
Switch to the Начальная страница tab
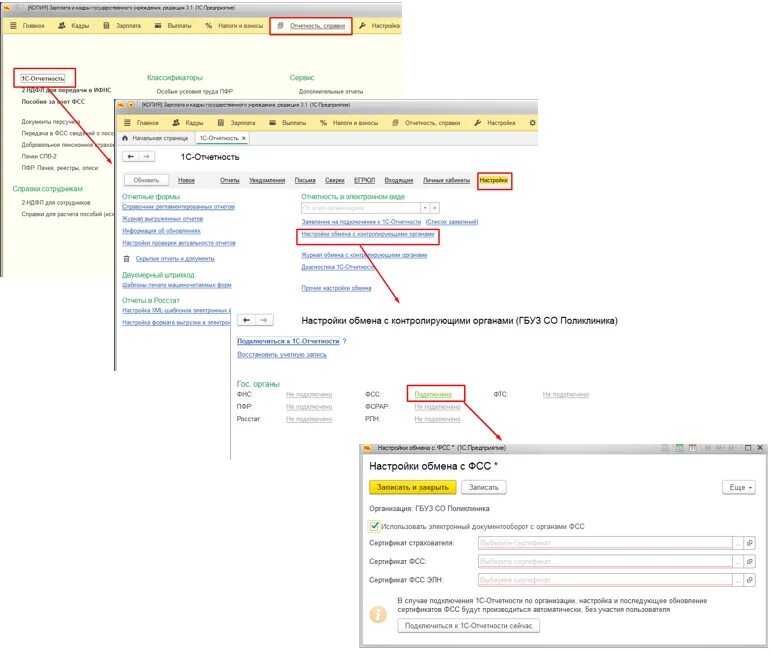click(155, 138)
